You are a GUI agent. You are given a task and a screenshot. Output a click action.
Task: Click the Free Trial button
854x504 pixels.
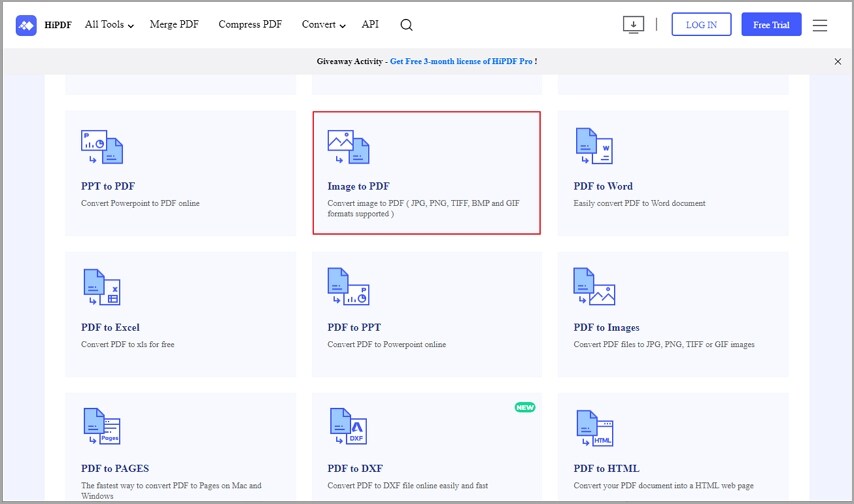(x=771, y=25)
